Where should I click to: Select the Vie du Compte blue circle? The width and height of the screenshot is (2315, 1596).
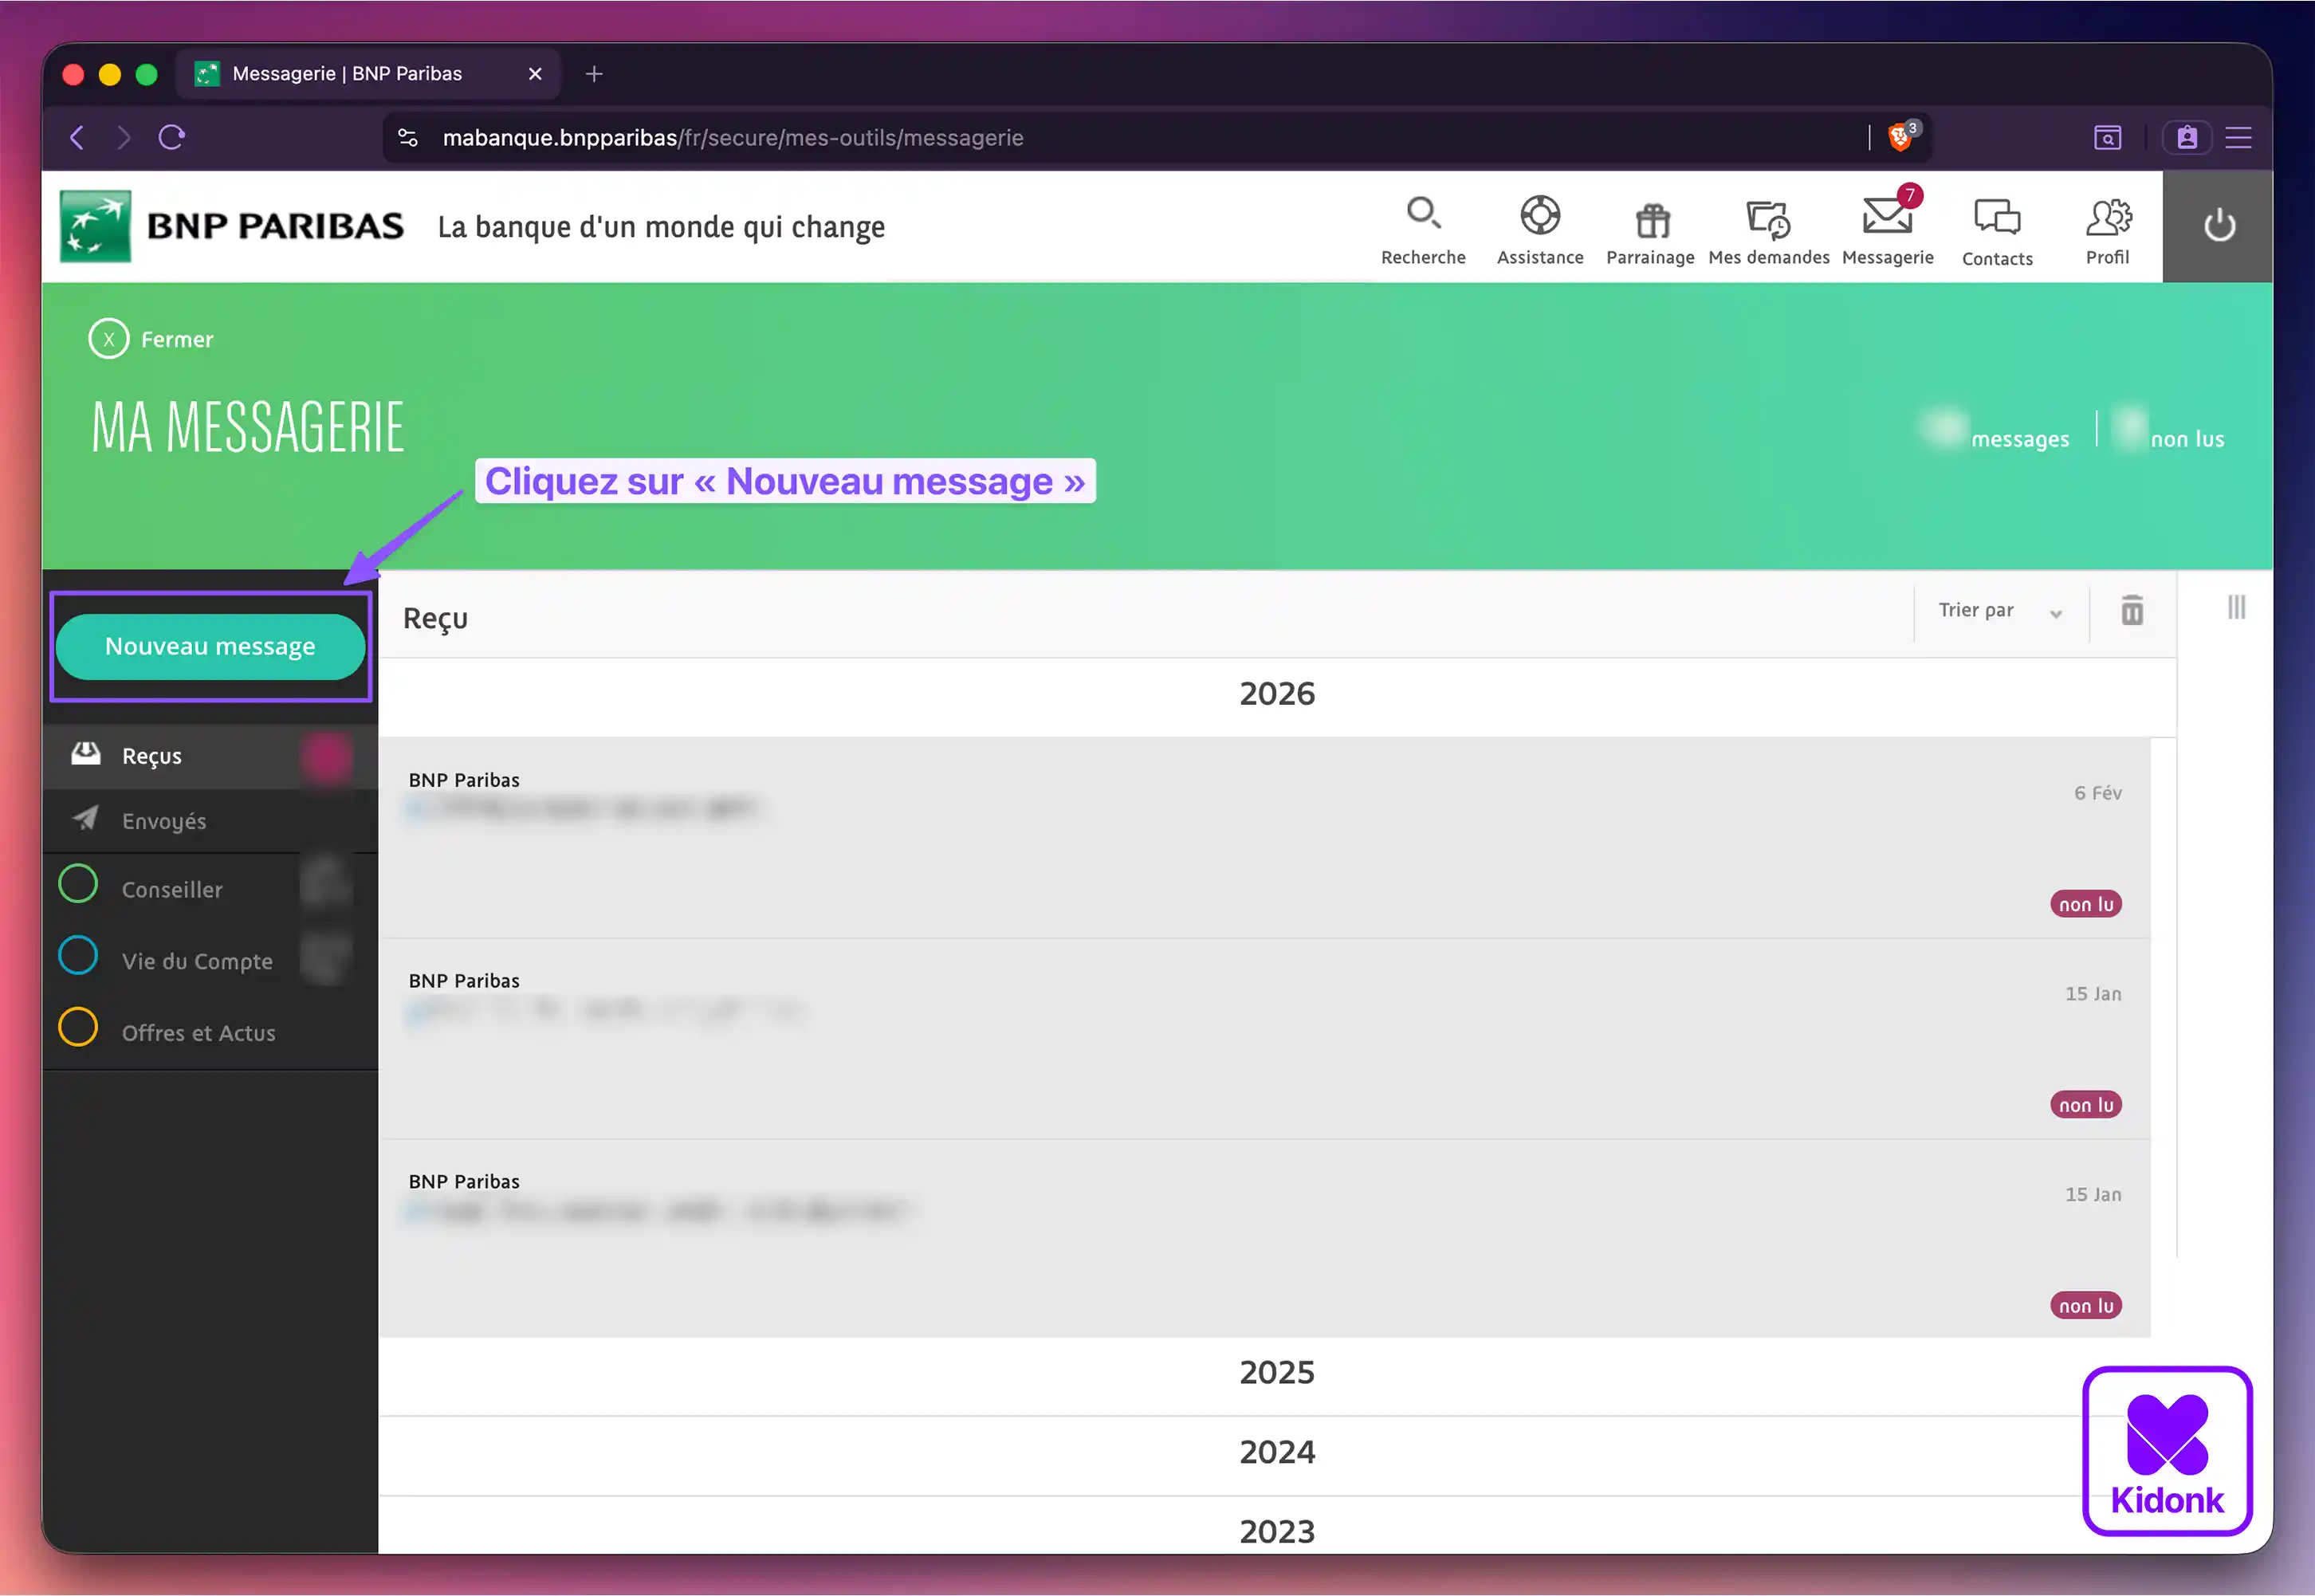pyautogui.click(x=78, y=956)
